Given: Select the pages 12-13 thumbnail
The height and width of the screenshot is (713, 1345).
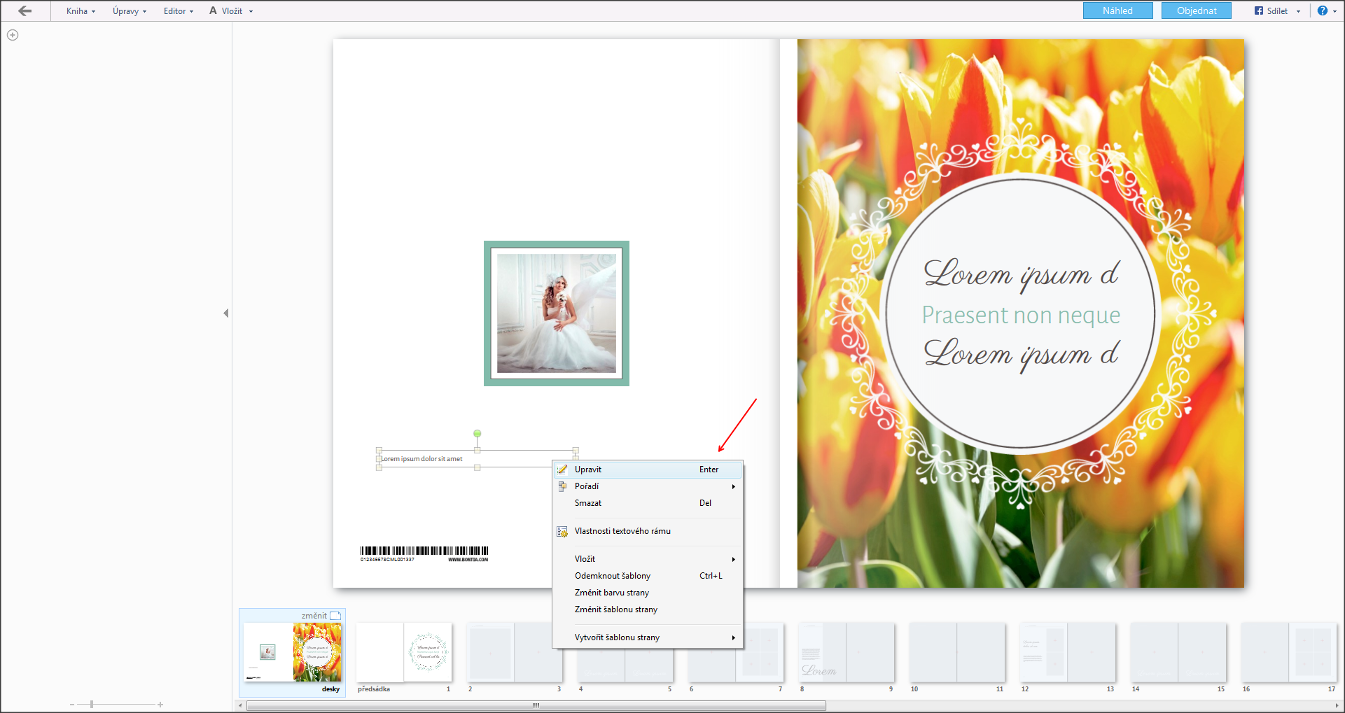Looking at the screenshot, I should (1067, 653).
